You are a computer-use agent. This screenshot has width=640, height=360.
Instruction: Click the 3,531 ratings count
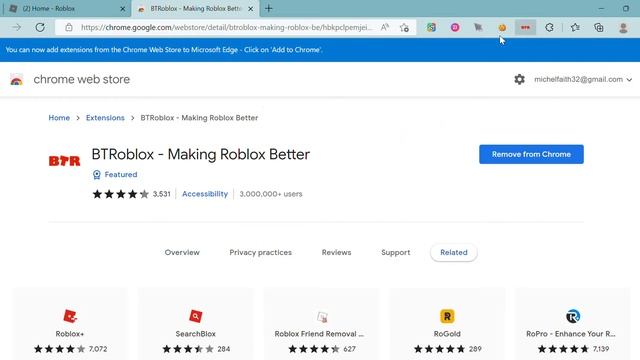[x=162, y=194]
